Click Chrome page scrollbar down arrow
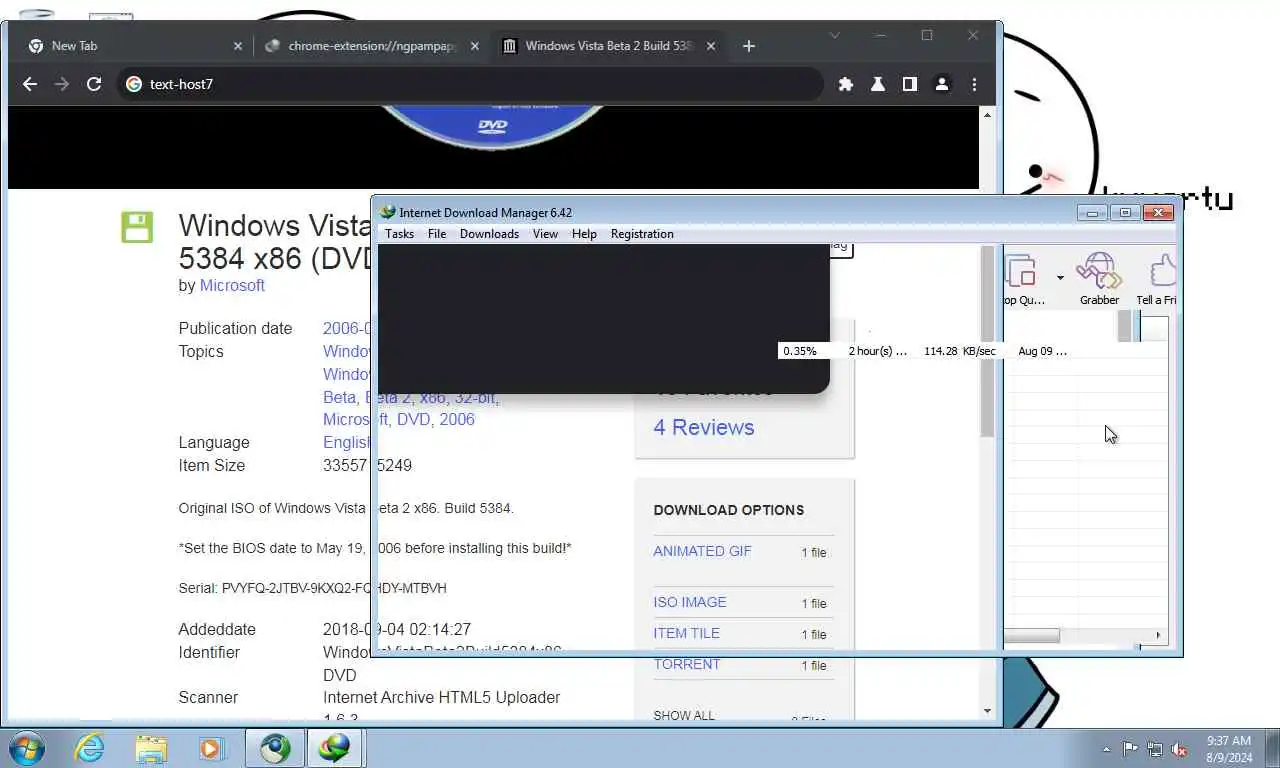 (x=987, y=711)
